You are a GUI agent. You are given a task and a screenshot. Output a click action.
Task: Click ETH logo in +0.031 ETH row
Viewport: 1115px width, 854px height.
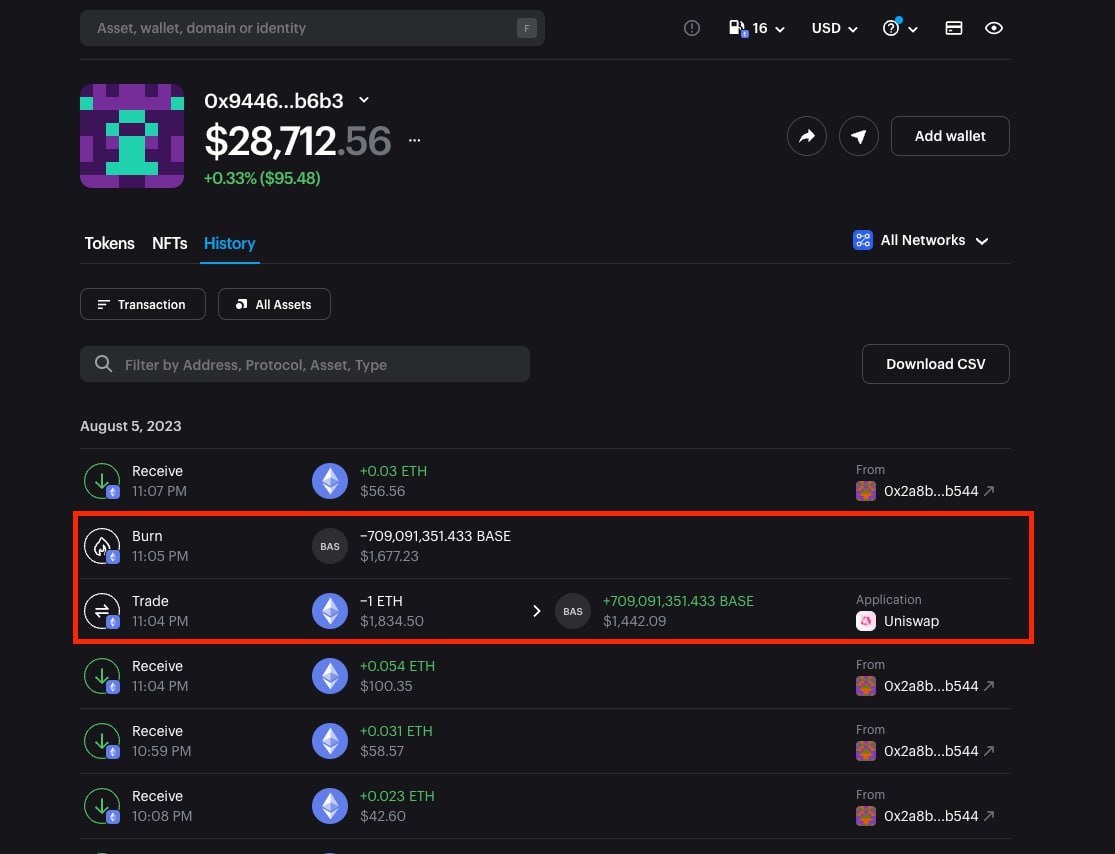click(330, 741)
